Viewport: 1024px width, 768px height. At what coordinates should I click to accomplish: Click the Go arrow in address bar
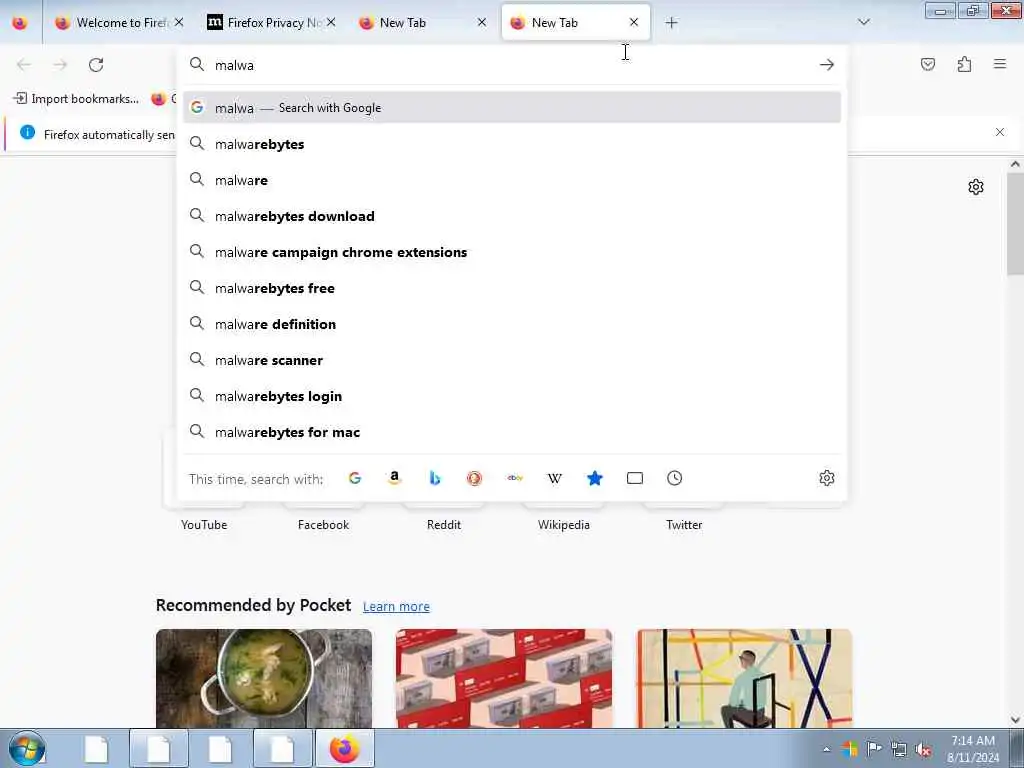(x=827, y=65)
